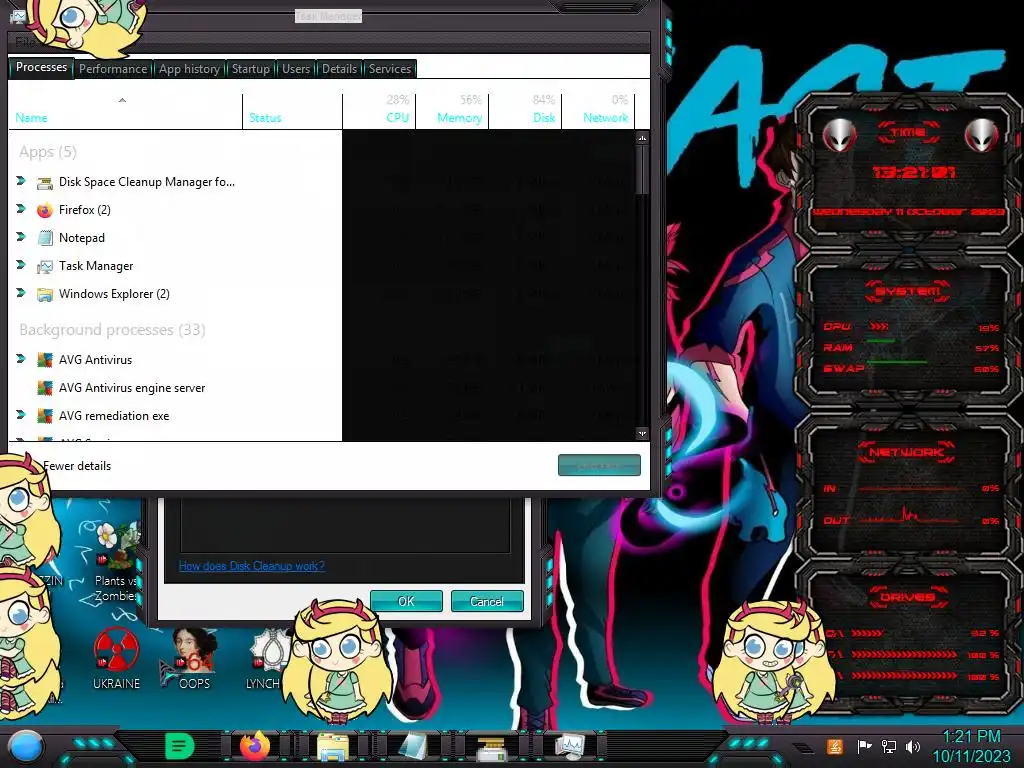Screen dimensions: 1024x768
Task: Open File Explorer from the taskbar
Action: 332,746
